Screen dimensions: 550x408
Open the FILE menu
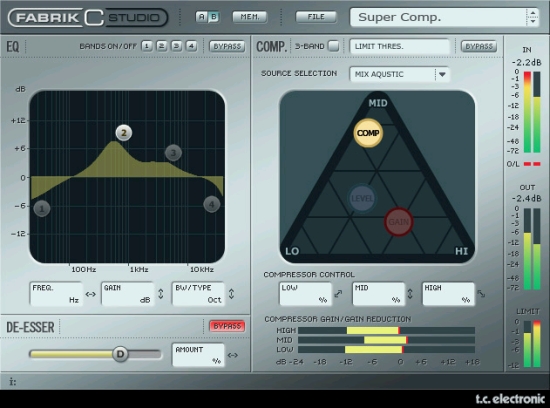[x=316, y=17]
